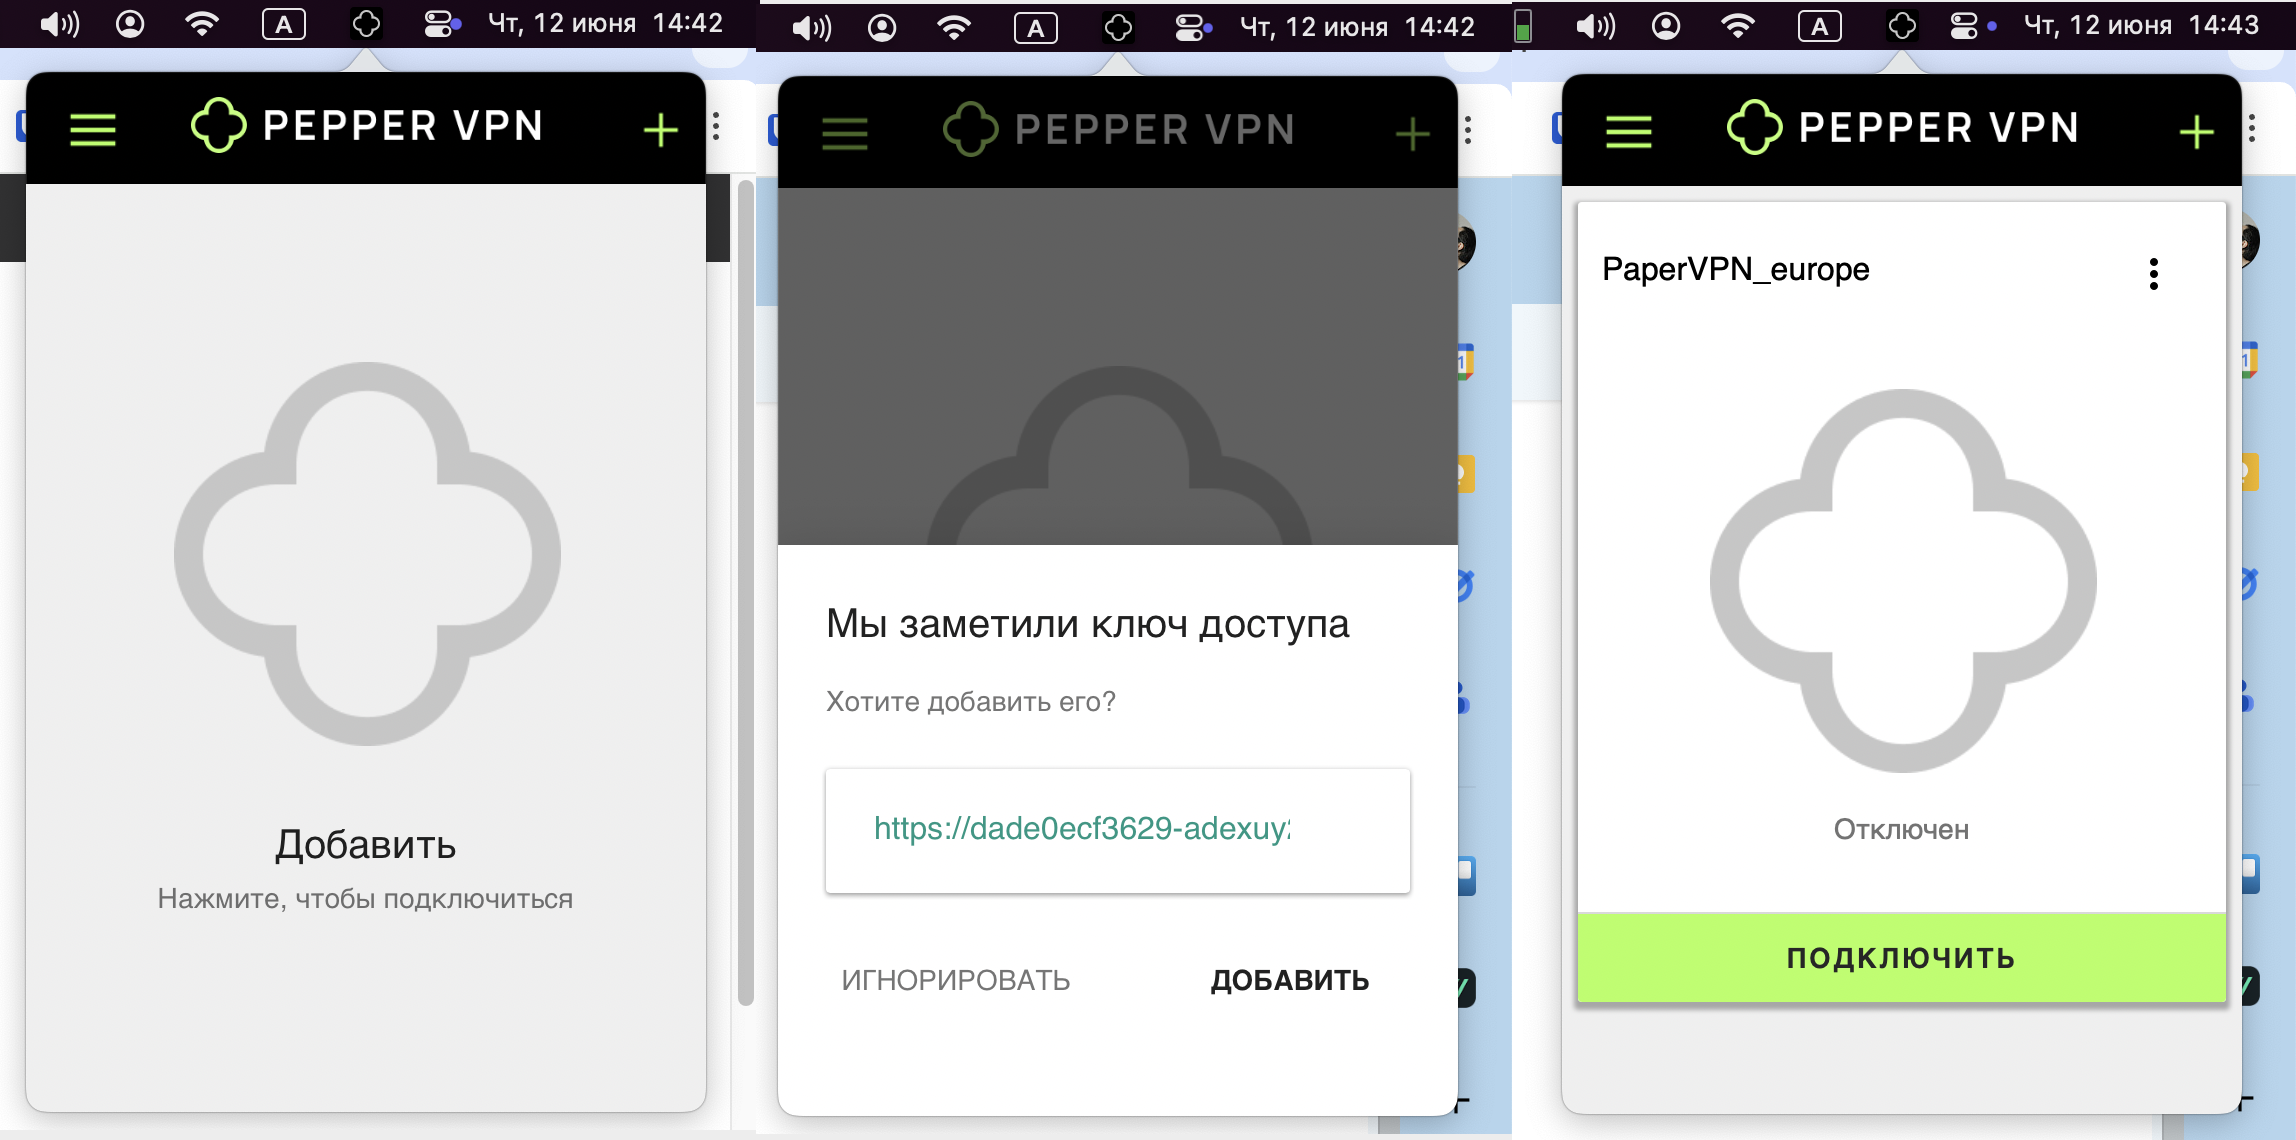Click Pepper VPN clover icon in leftmost menu bar
The image size is (2296, 1140).
coord(366,24)
